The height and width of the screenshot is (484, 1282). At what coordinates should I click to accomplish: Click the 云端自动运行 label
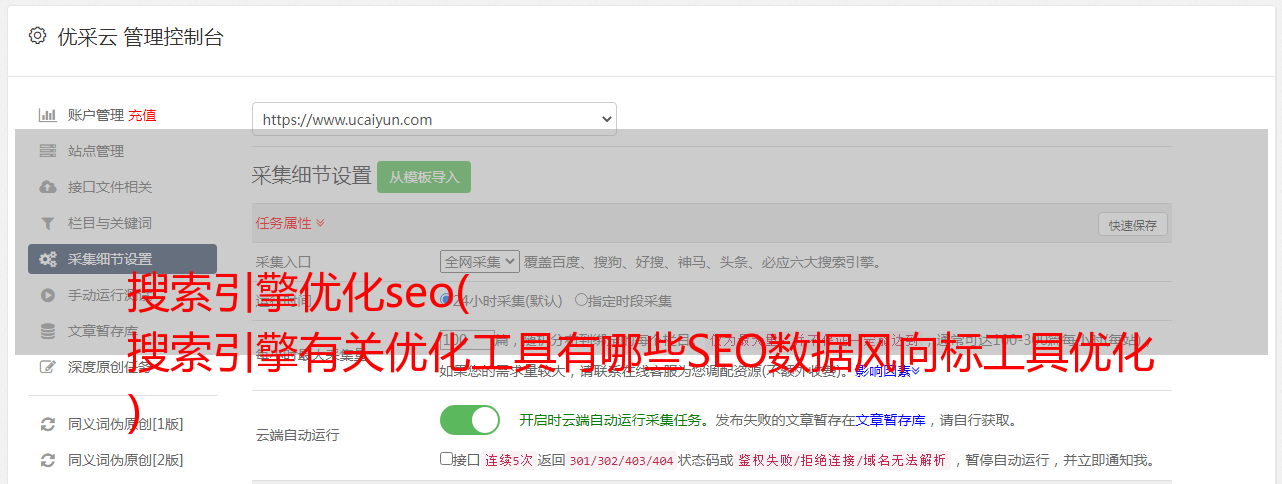point(298,435)
